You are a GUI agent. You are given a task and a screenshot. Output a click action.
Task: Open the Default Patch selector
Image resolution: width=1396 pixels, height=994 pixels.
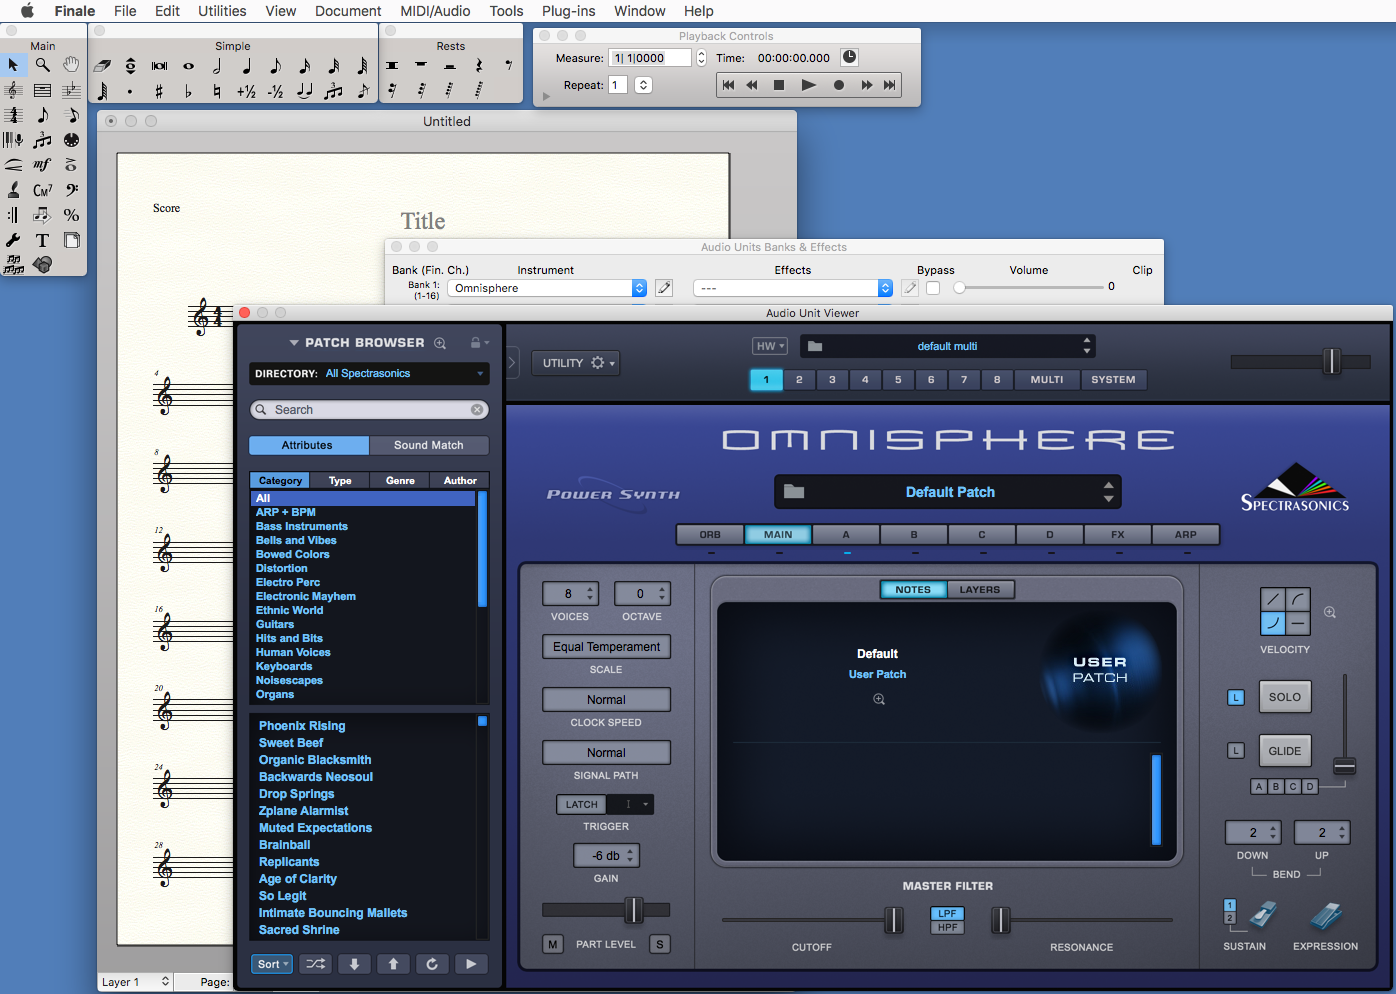pyautogui.click(x=947, y=492)
